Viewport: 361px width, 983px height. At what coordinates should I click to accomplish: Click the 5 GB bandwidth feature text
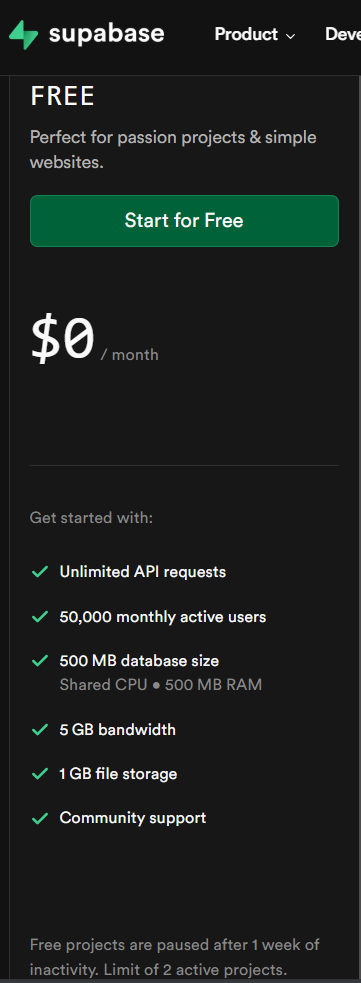pos(118,730)
